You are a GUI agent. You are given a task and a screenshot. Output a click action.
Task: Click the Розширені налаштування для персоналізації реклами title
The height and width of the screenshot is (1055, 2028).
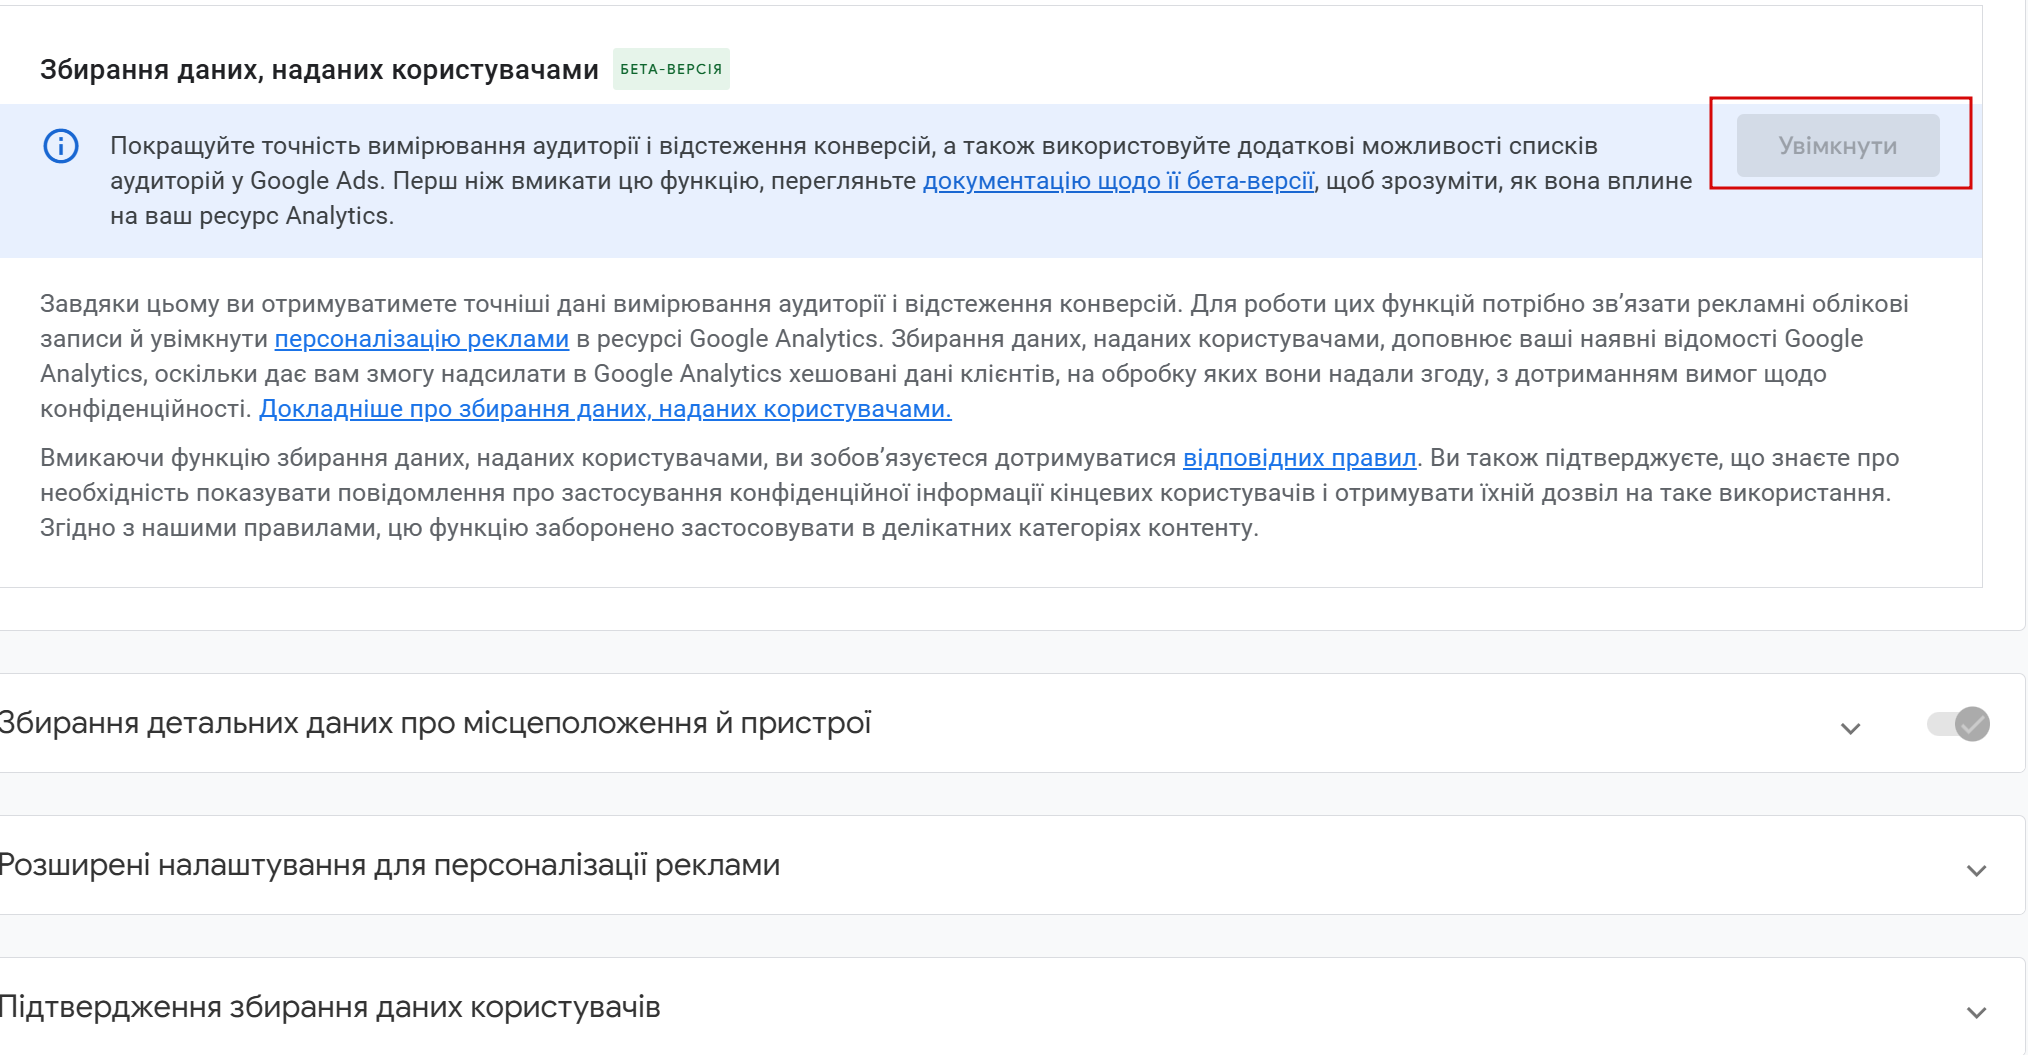(389, 865)
